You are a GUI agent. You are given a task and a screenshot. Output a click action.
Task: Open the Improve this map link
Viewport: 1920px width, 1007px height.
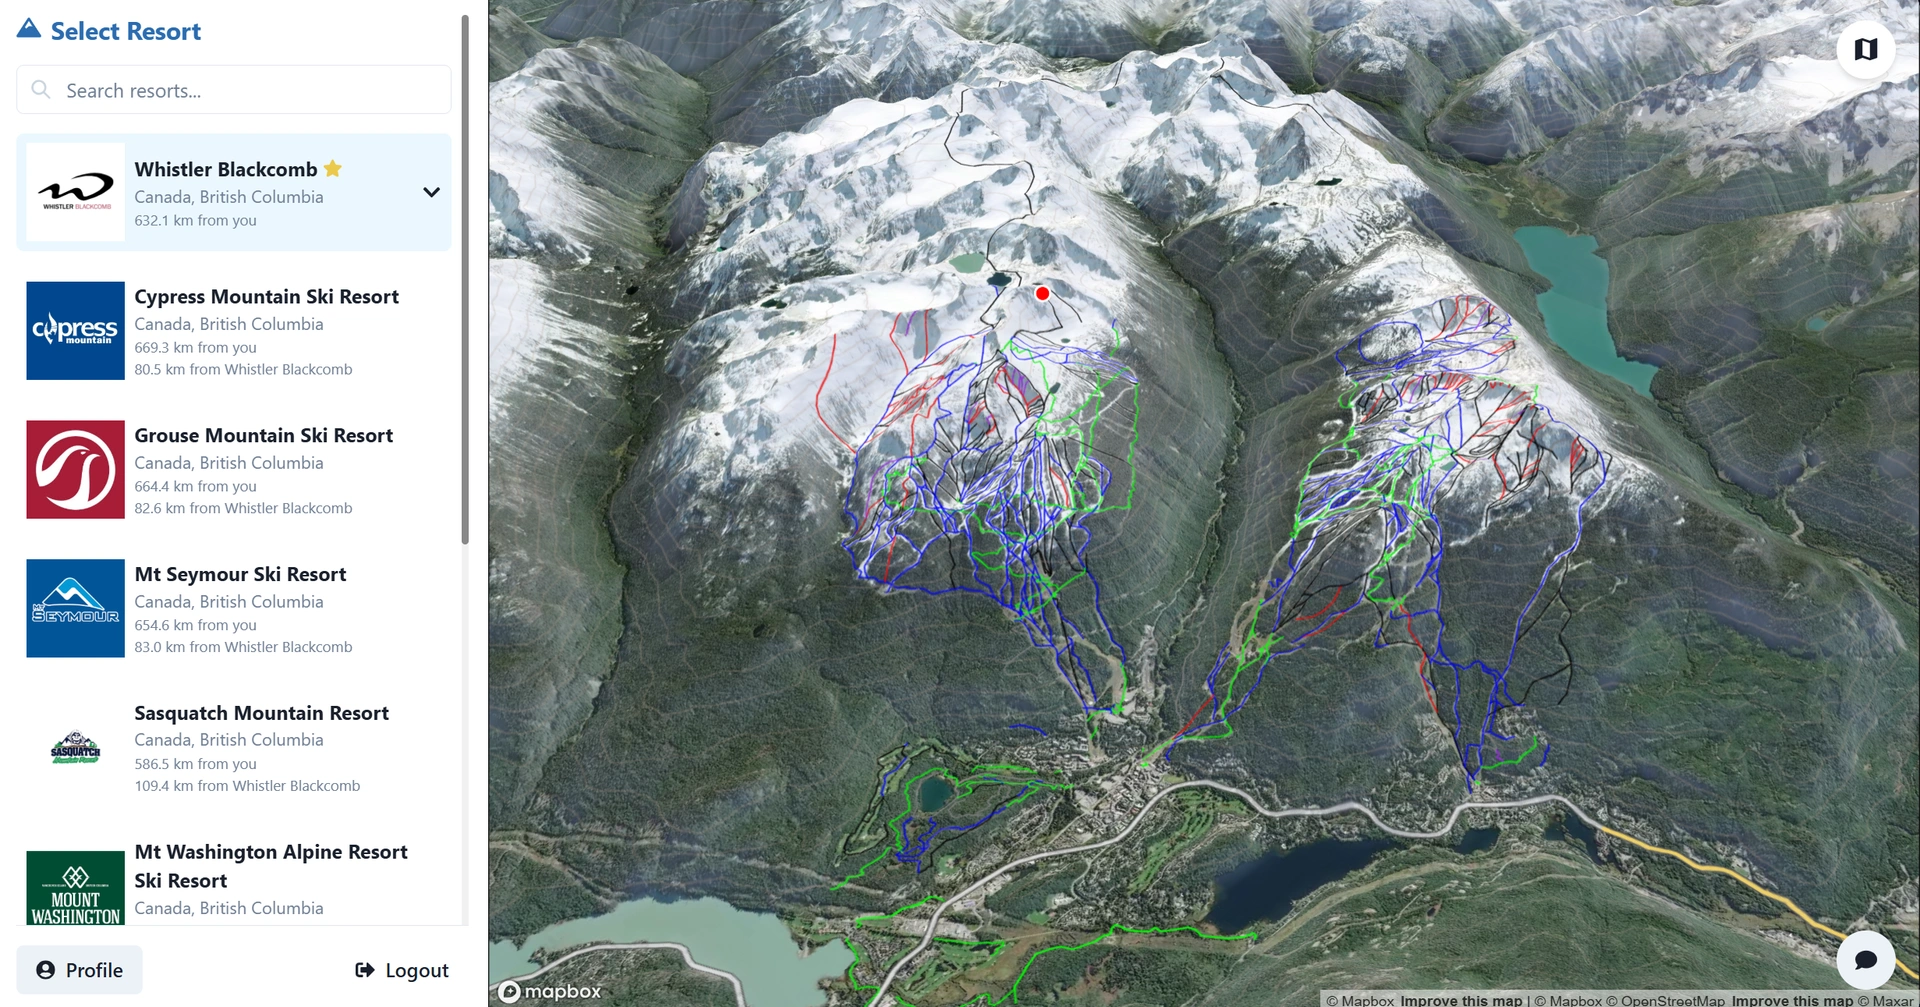[1461, 999]
